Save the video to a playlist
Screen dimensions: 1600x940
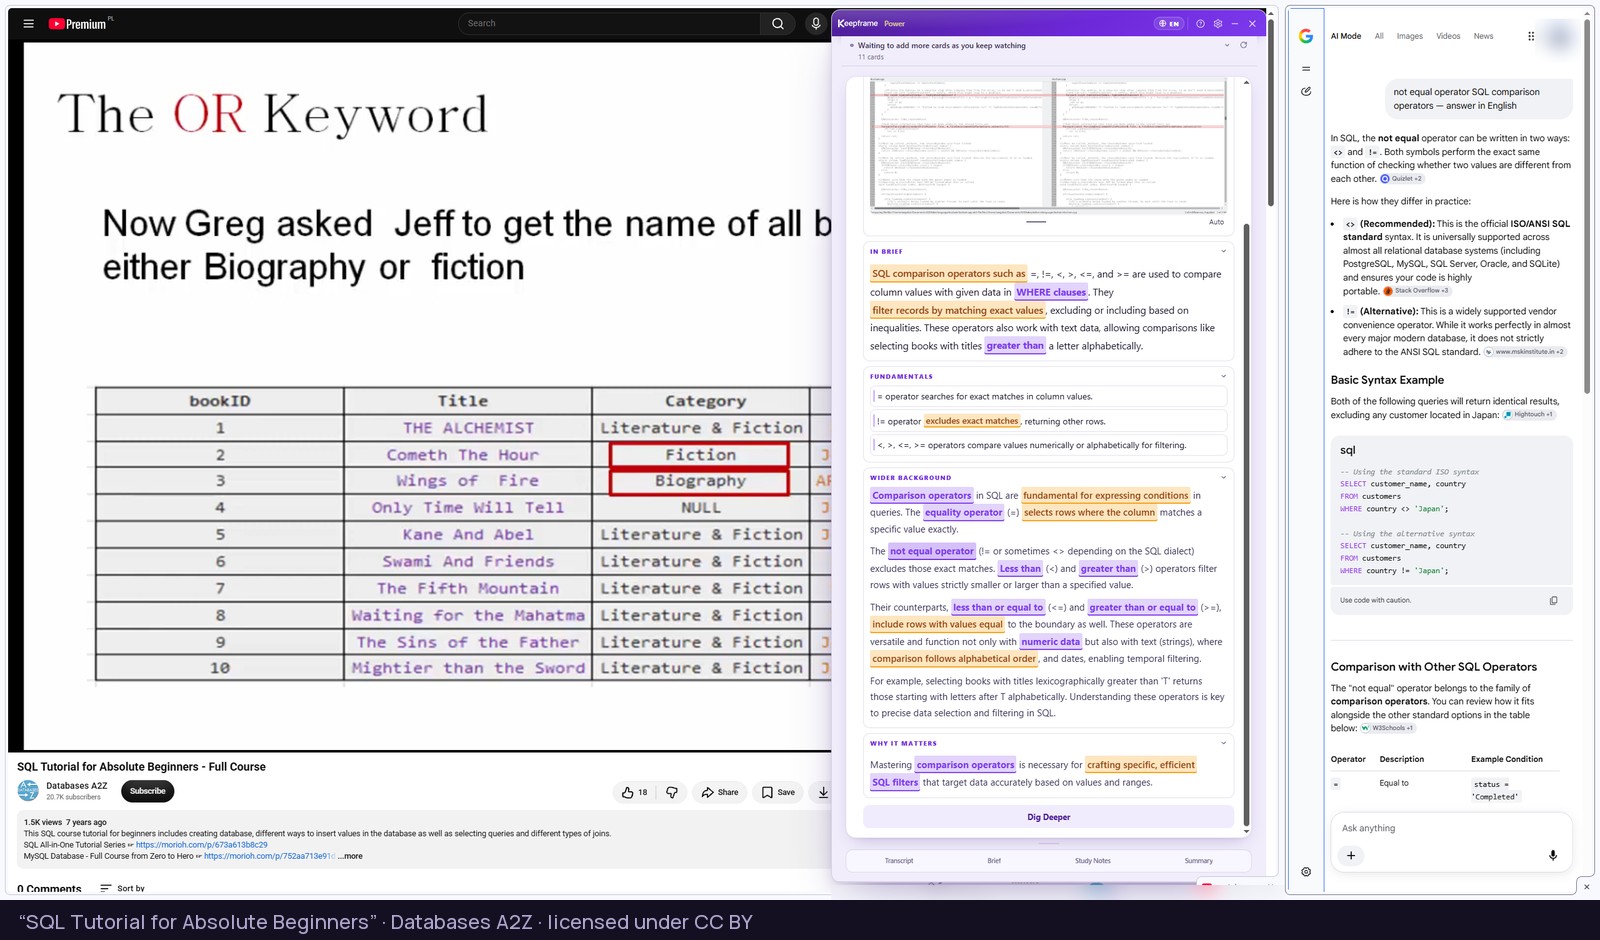click(x=778, y=792)
